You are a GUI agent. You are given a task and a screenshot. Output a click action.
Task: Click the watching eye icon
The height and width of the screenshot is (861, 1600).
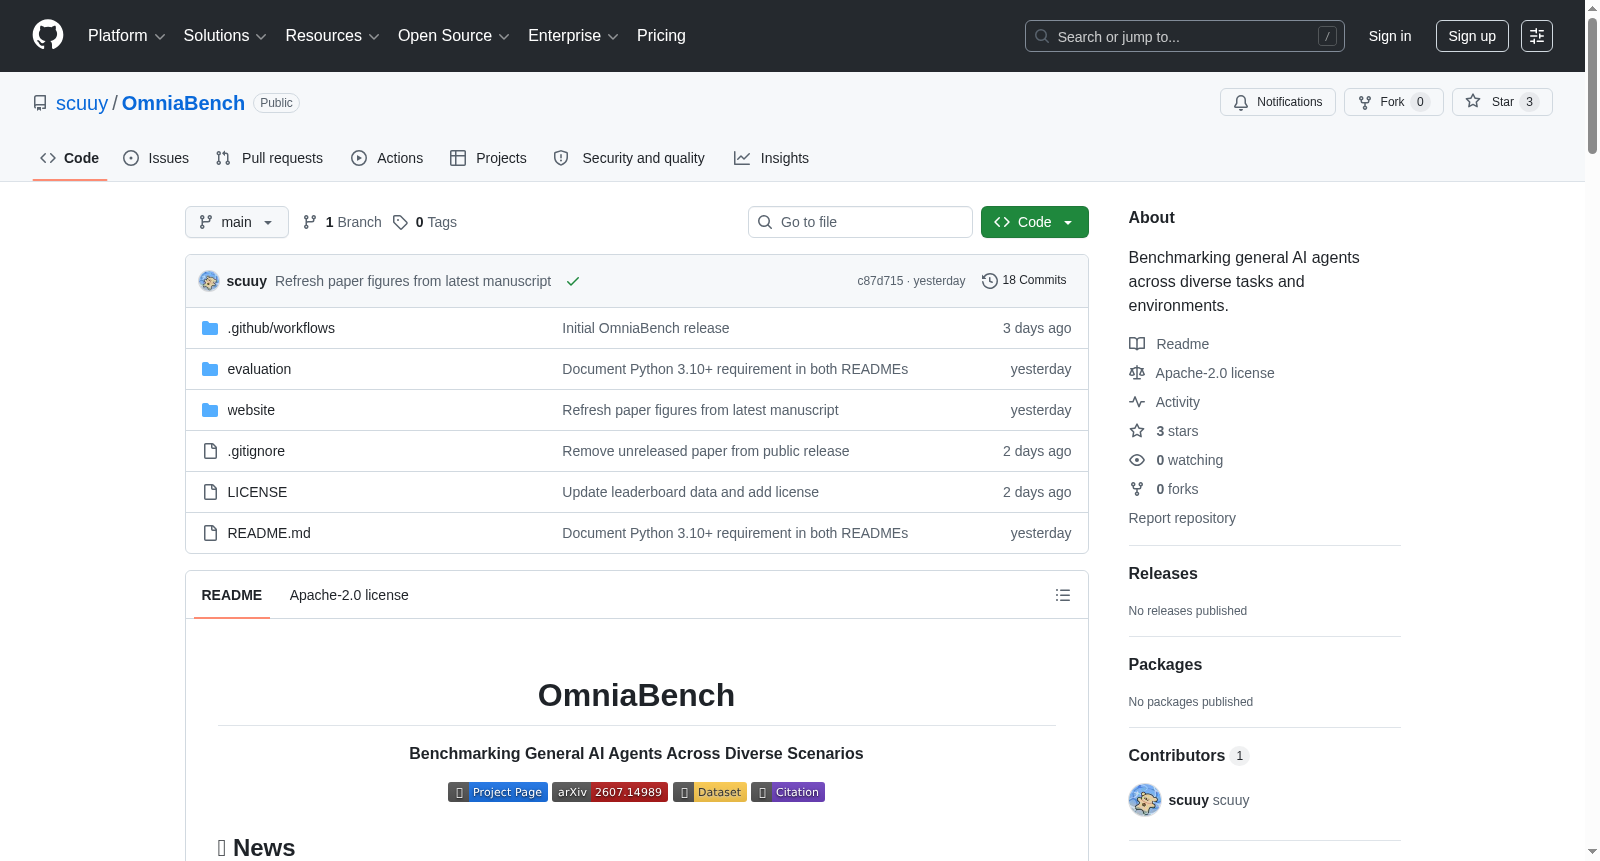point(1137,460)
